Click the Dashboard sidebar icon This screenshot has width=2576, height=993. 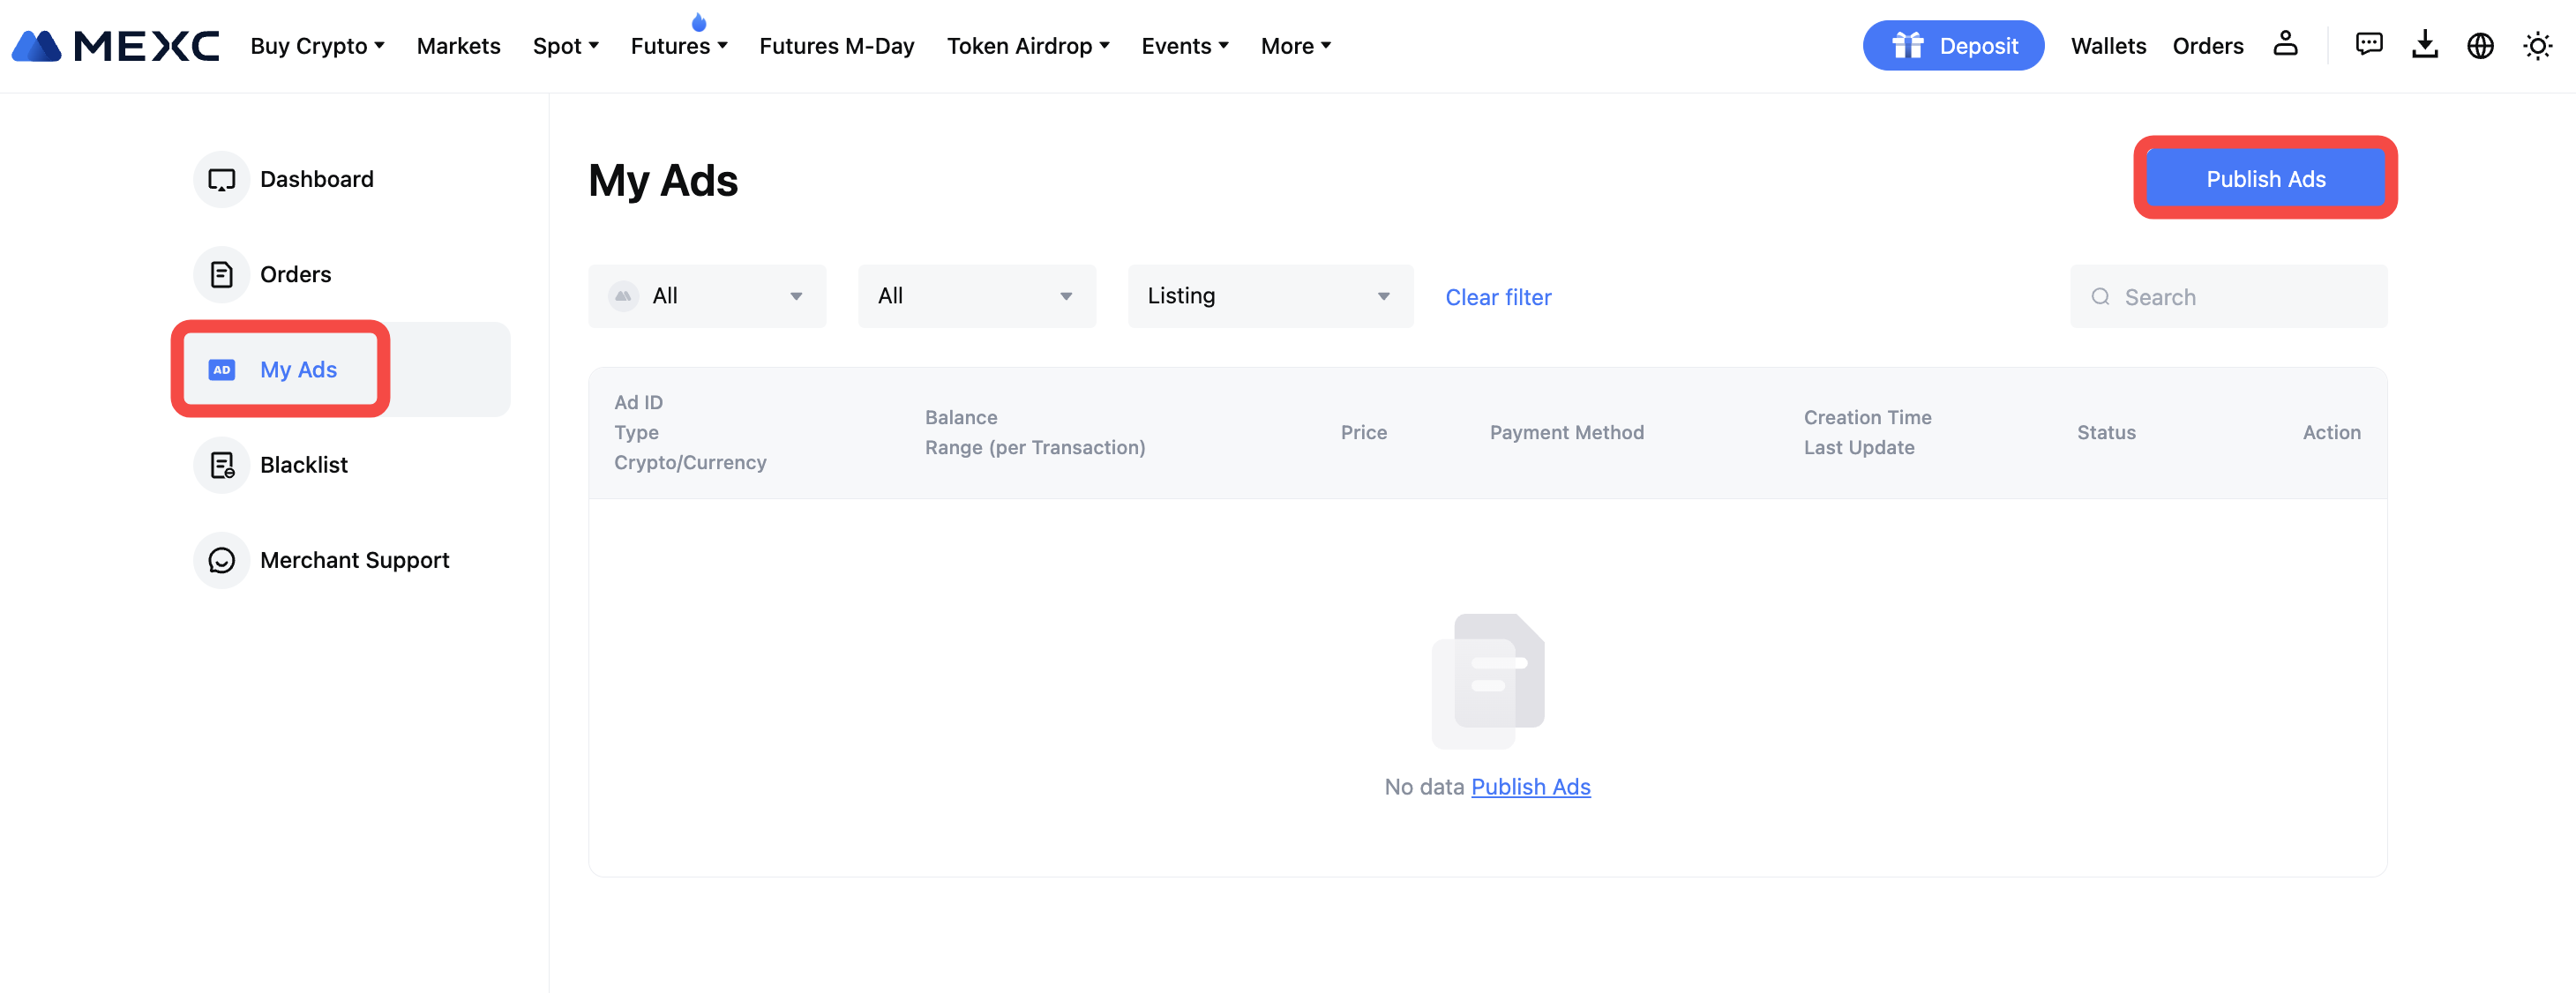[221, 179]
